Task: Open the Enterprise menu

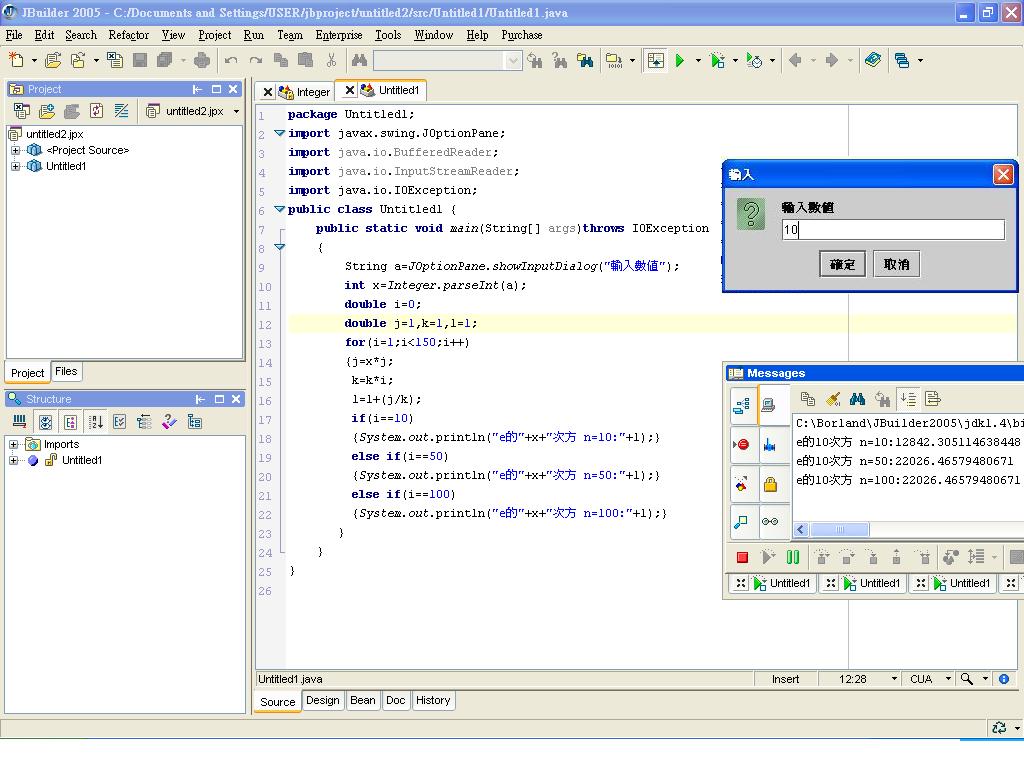Action: [338, 35]
